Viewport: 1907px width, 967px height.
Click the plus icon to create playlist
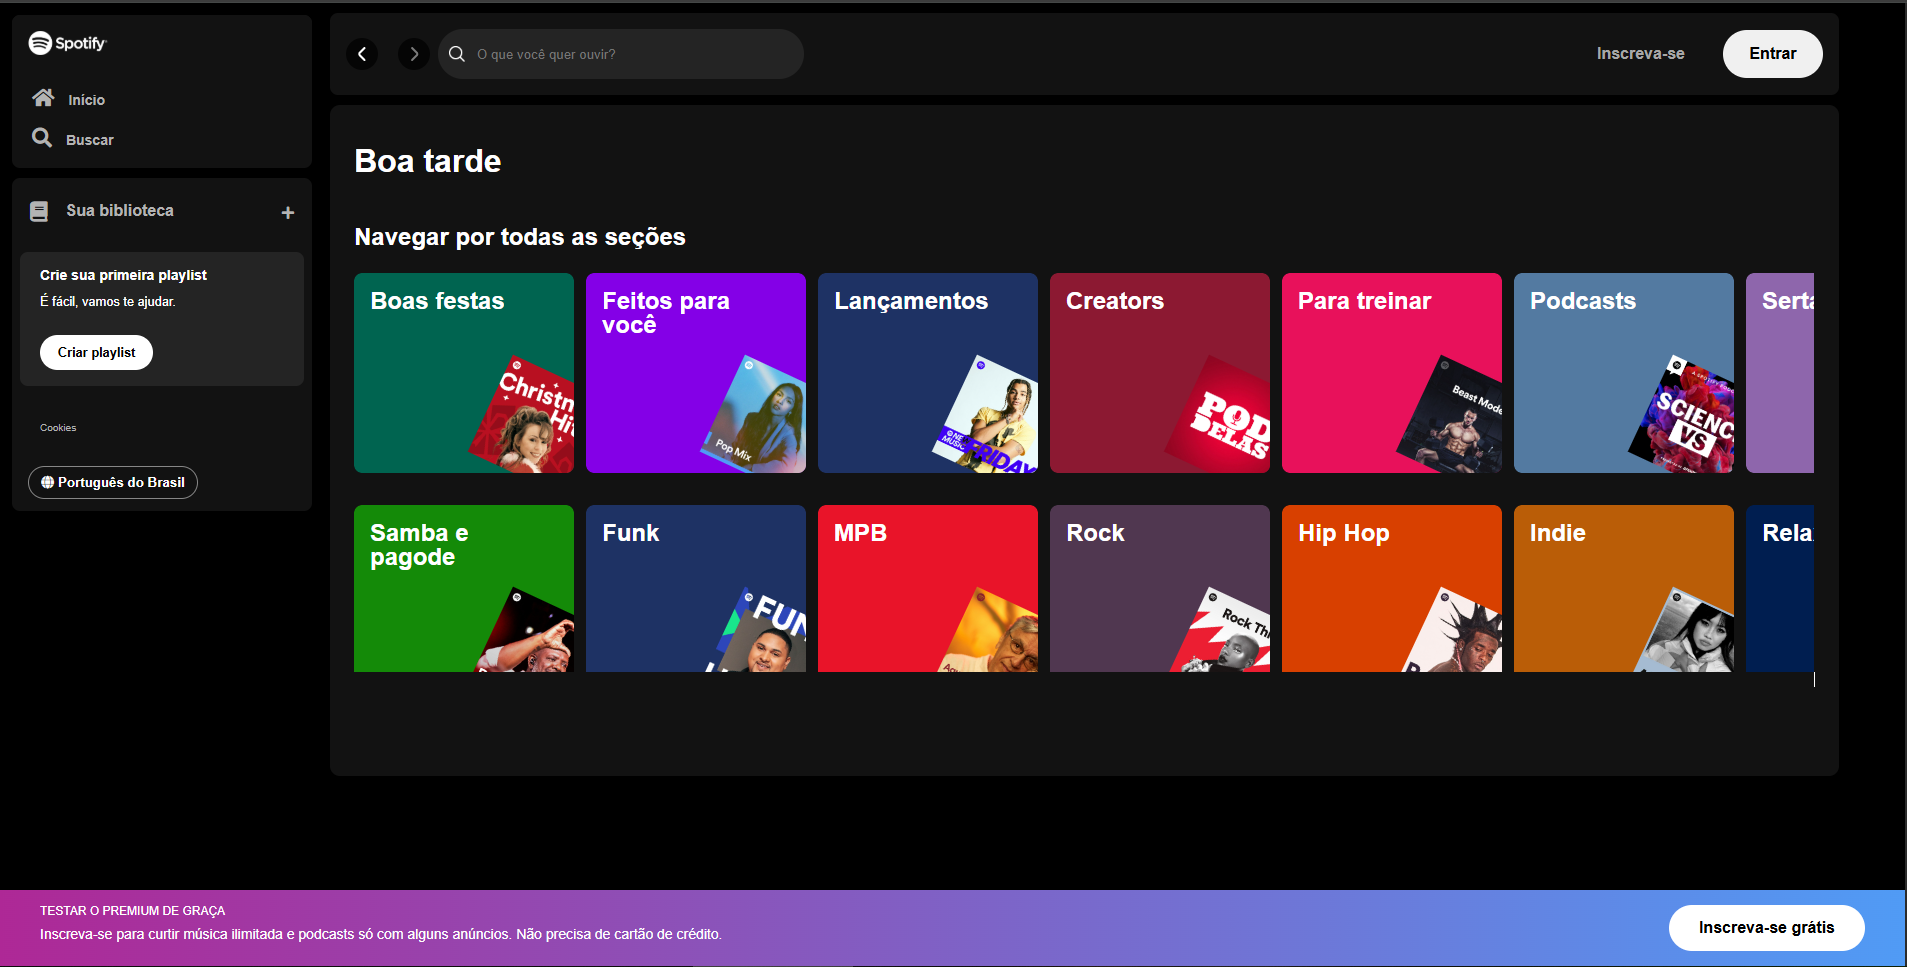288,212
